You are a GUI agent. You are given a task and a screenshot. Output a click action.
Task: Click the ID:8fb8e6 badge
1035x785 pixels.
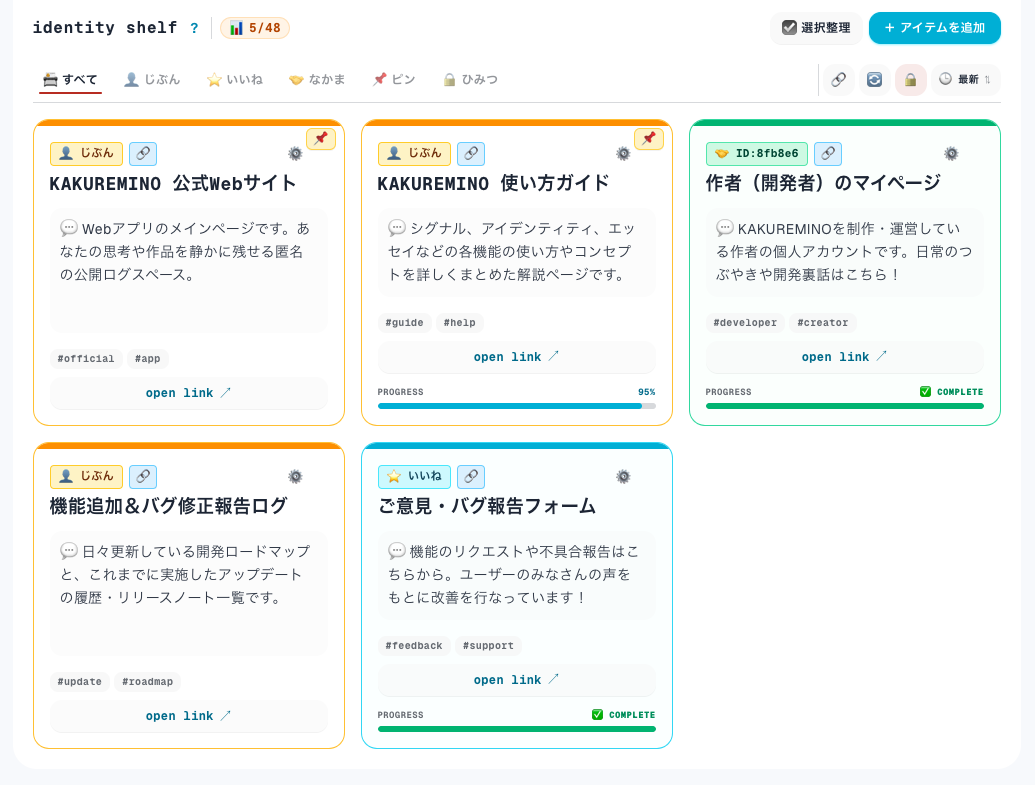tap(757, 154)
